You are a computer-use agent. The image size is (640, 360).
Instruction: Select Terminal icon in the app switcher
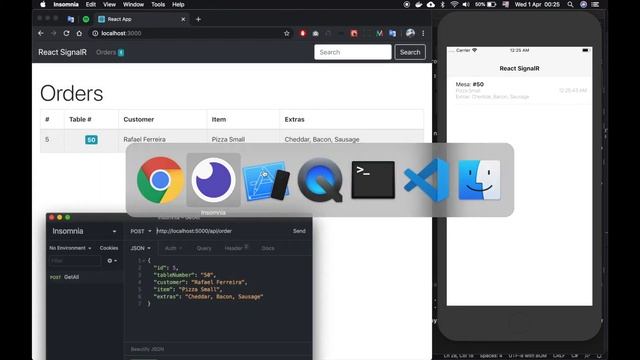[373, 180]
